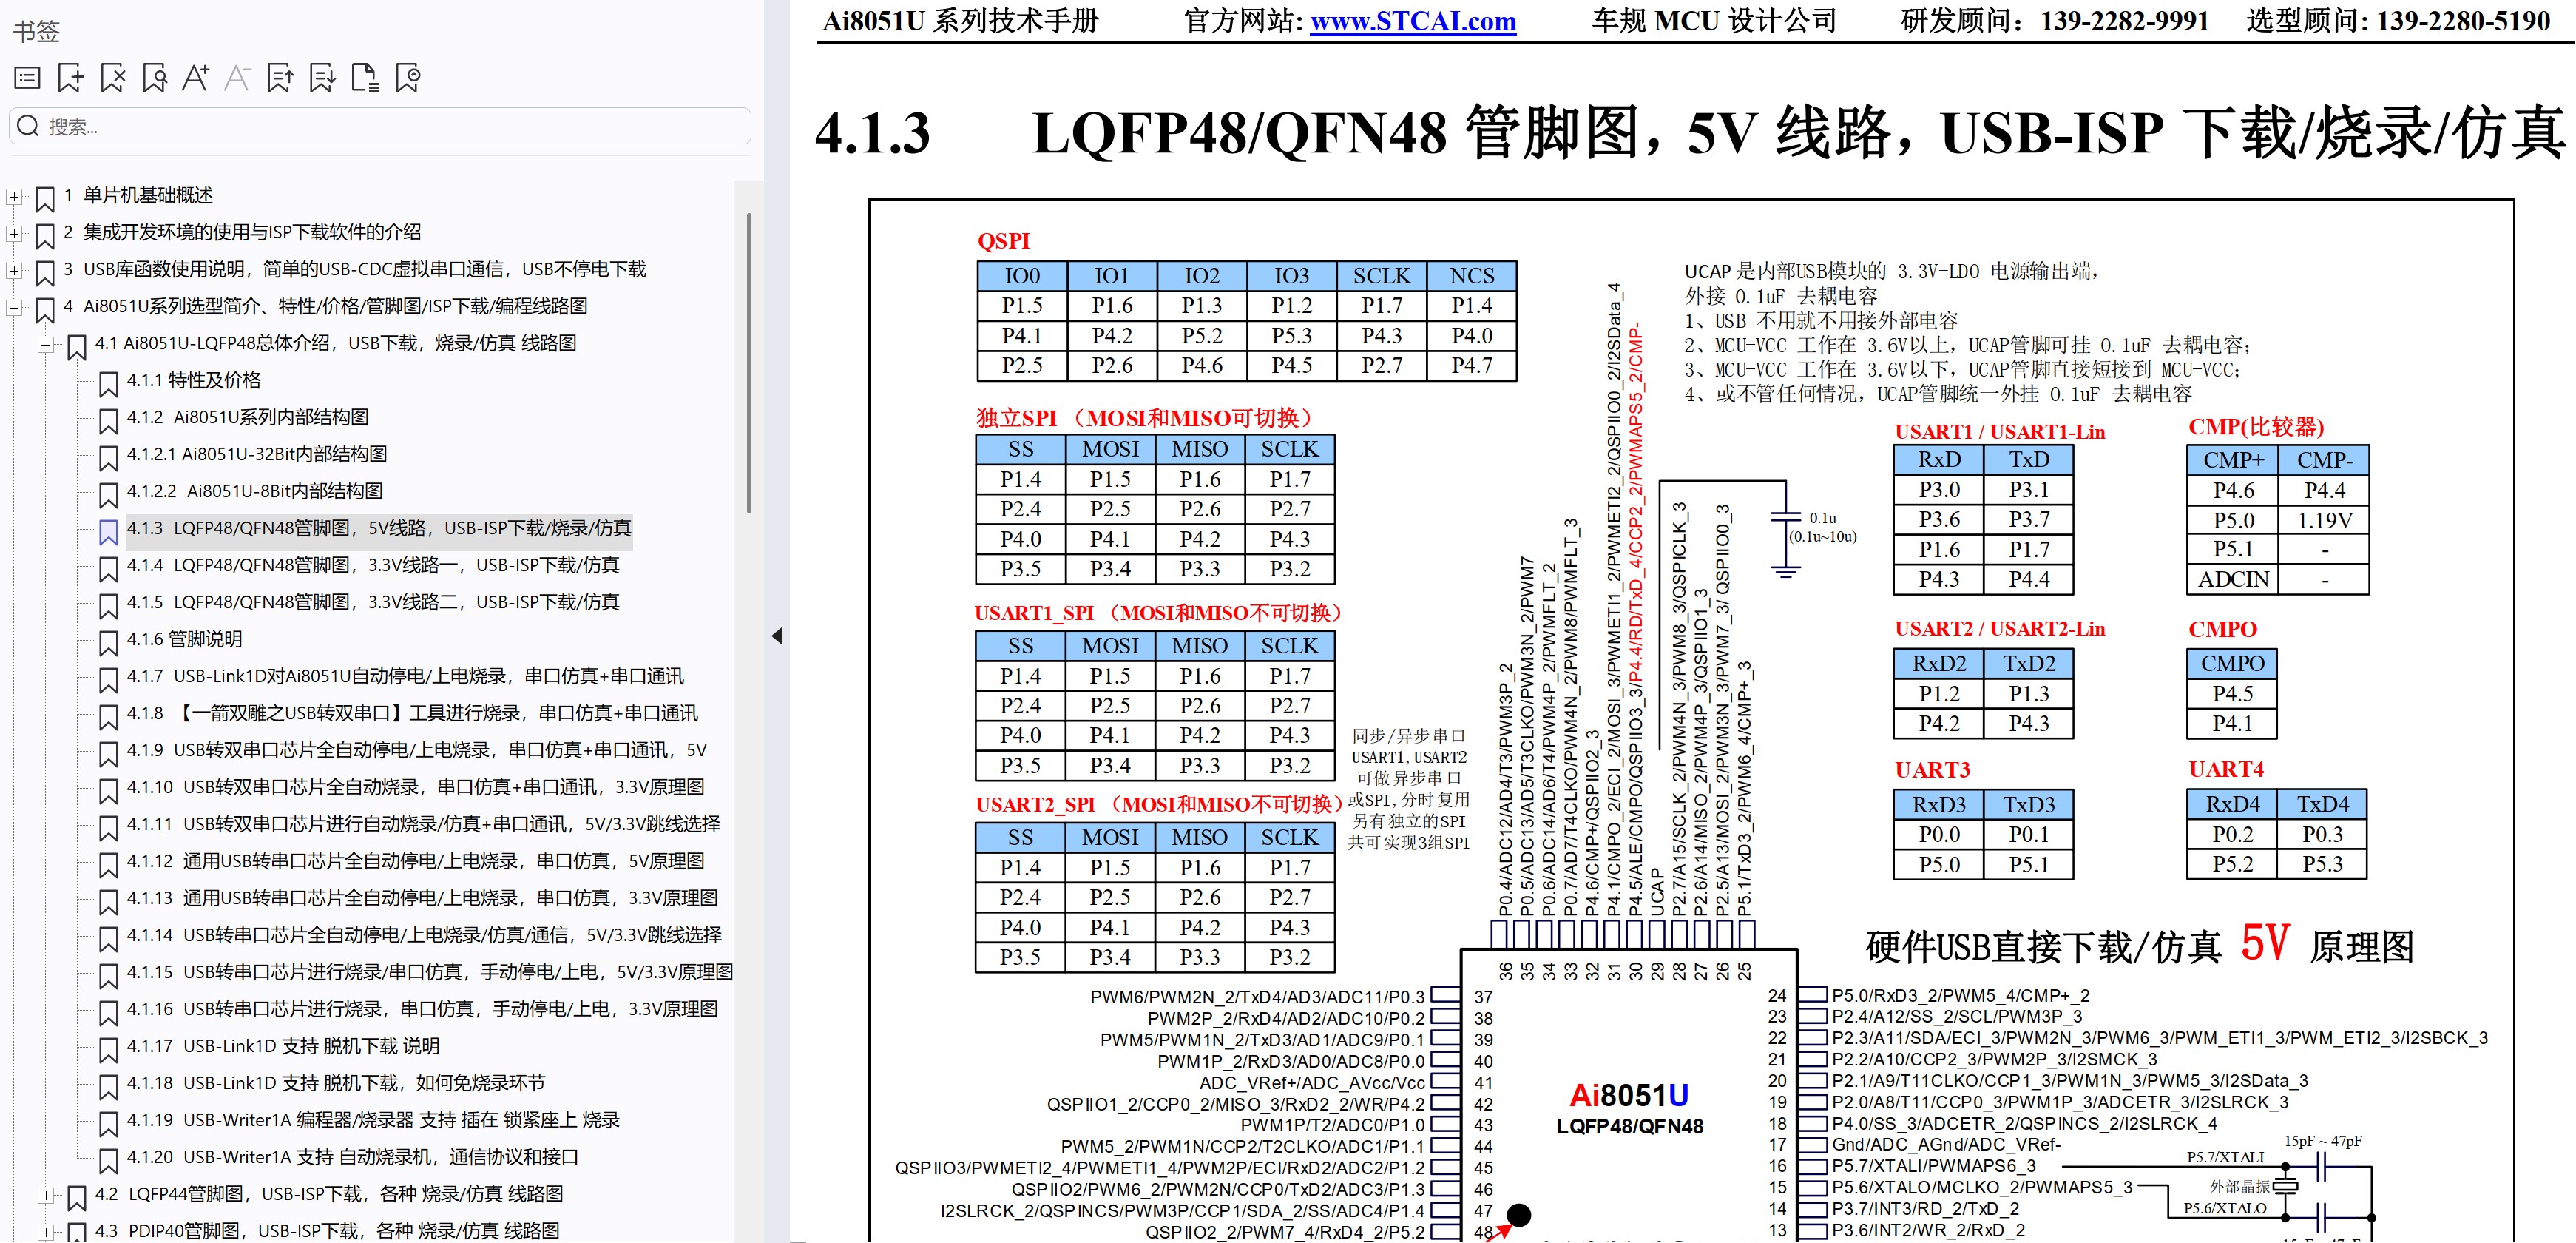2576x1243 pixels.
Task: Open bookmark 4.2 LQFP44管脚图
Action: (329, 1194)
